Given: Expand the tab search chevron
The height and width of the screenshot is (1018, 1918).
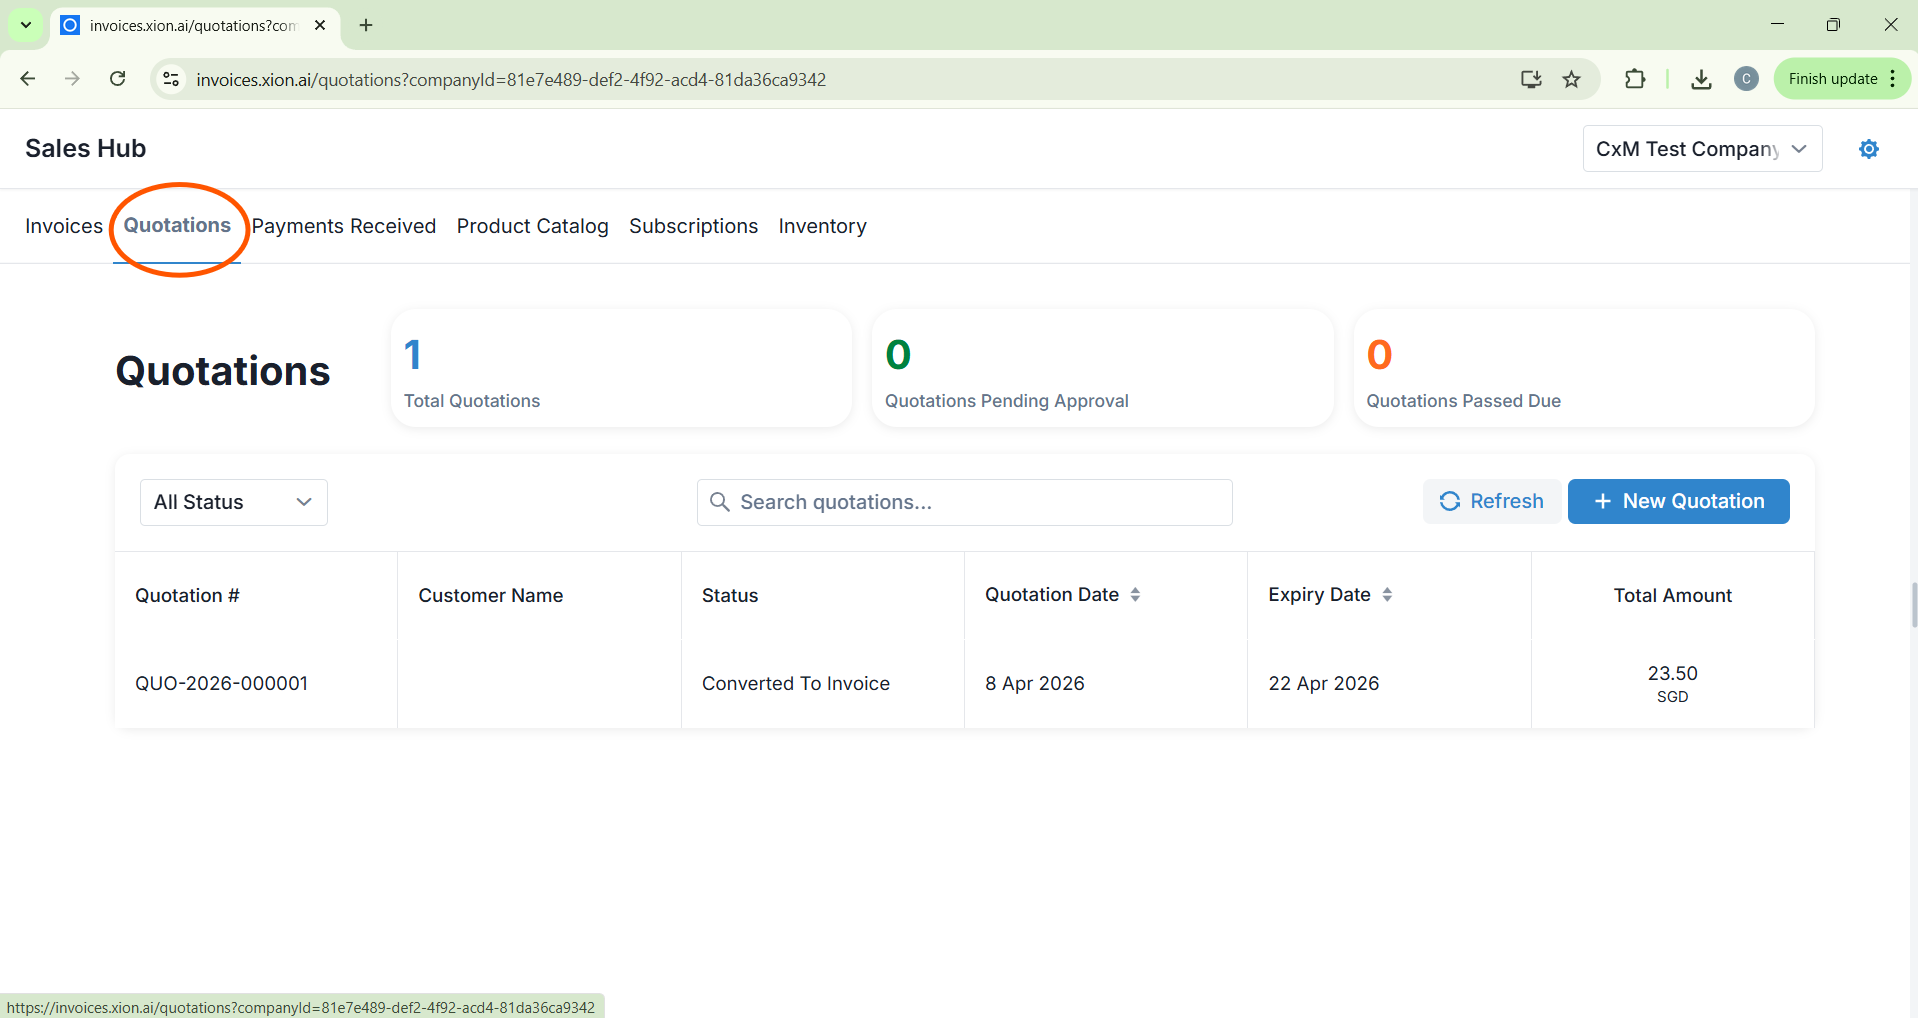Looking at the screenshot, I should [x=26, y=25].
